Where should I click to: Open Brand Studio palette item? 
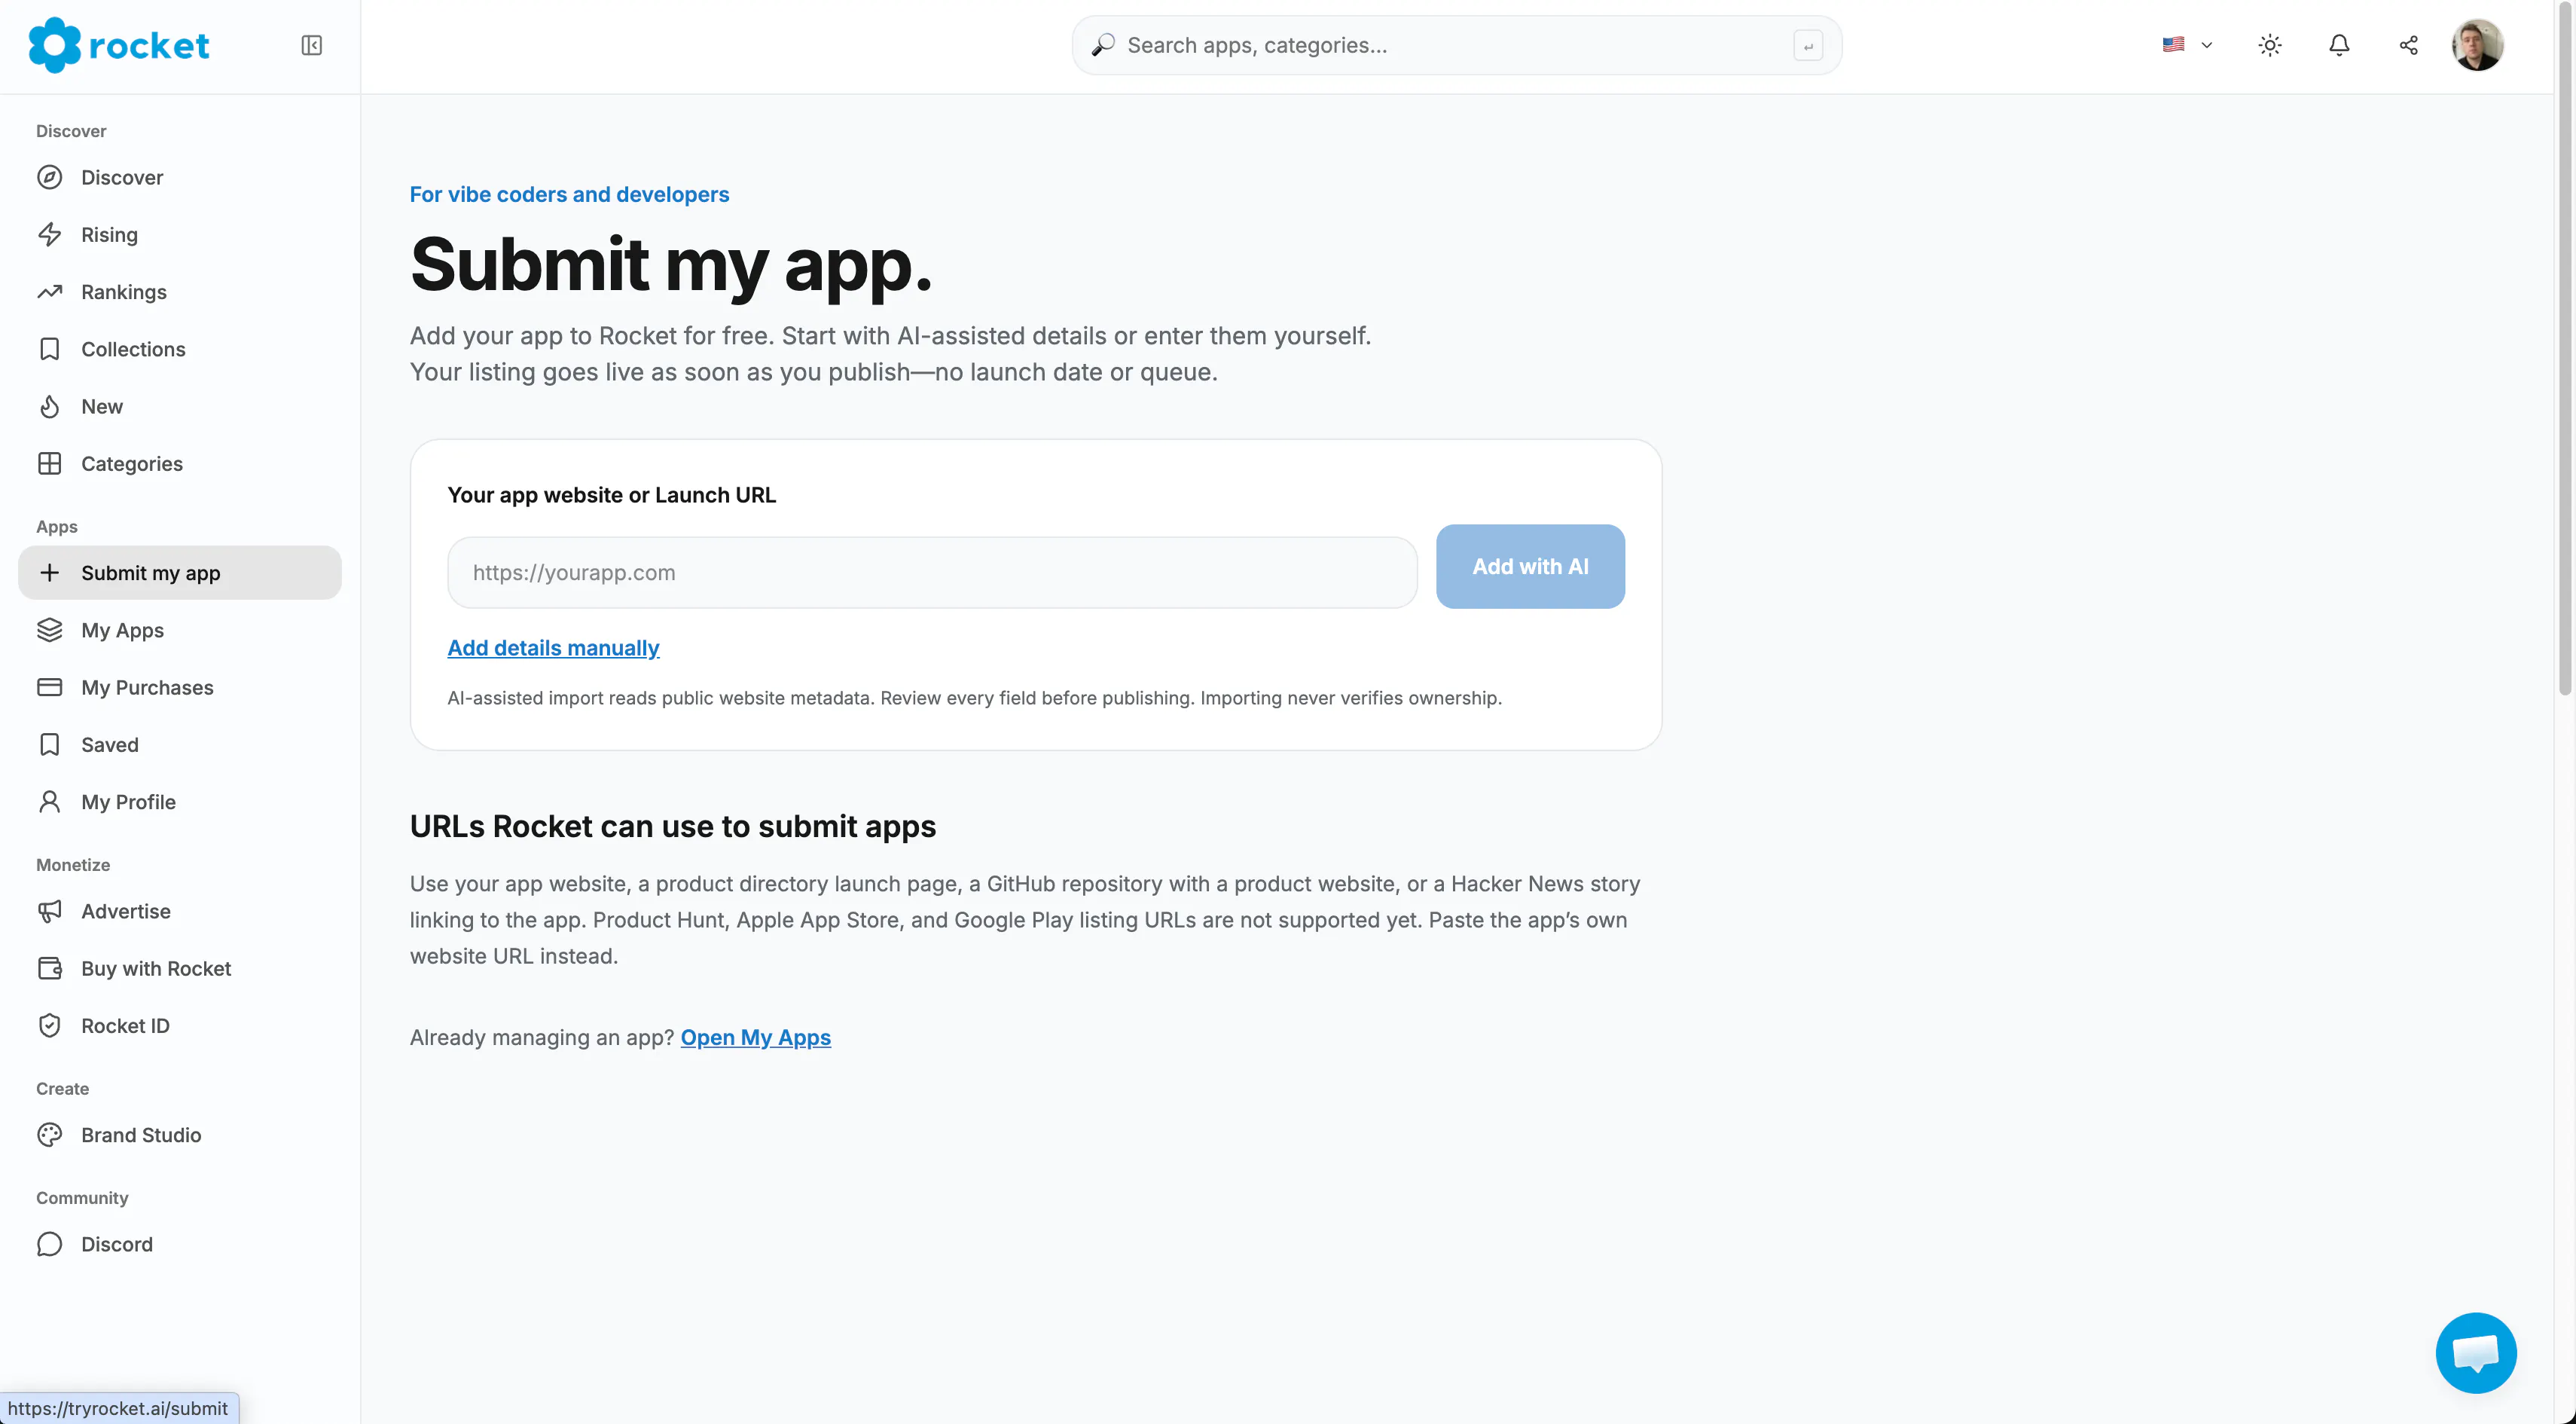coord(180,1135)
